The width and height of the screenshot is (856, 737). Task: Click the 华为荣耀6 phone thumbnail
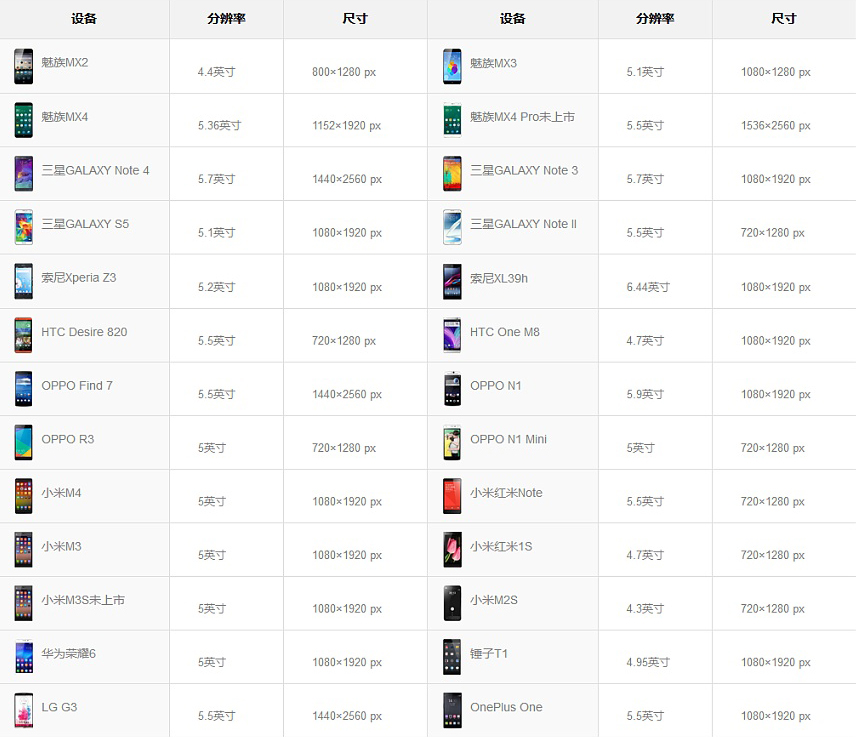click(x=23, y=657)
